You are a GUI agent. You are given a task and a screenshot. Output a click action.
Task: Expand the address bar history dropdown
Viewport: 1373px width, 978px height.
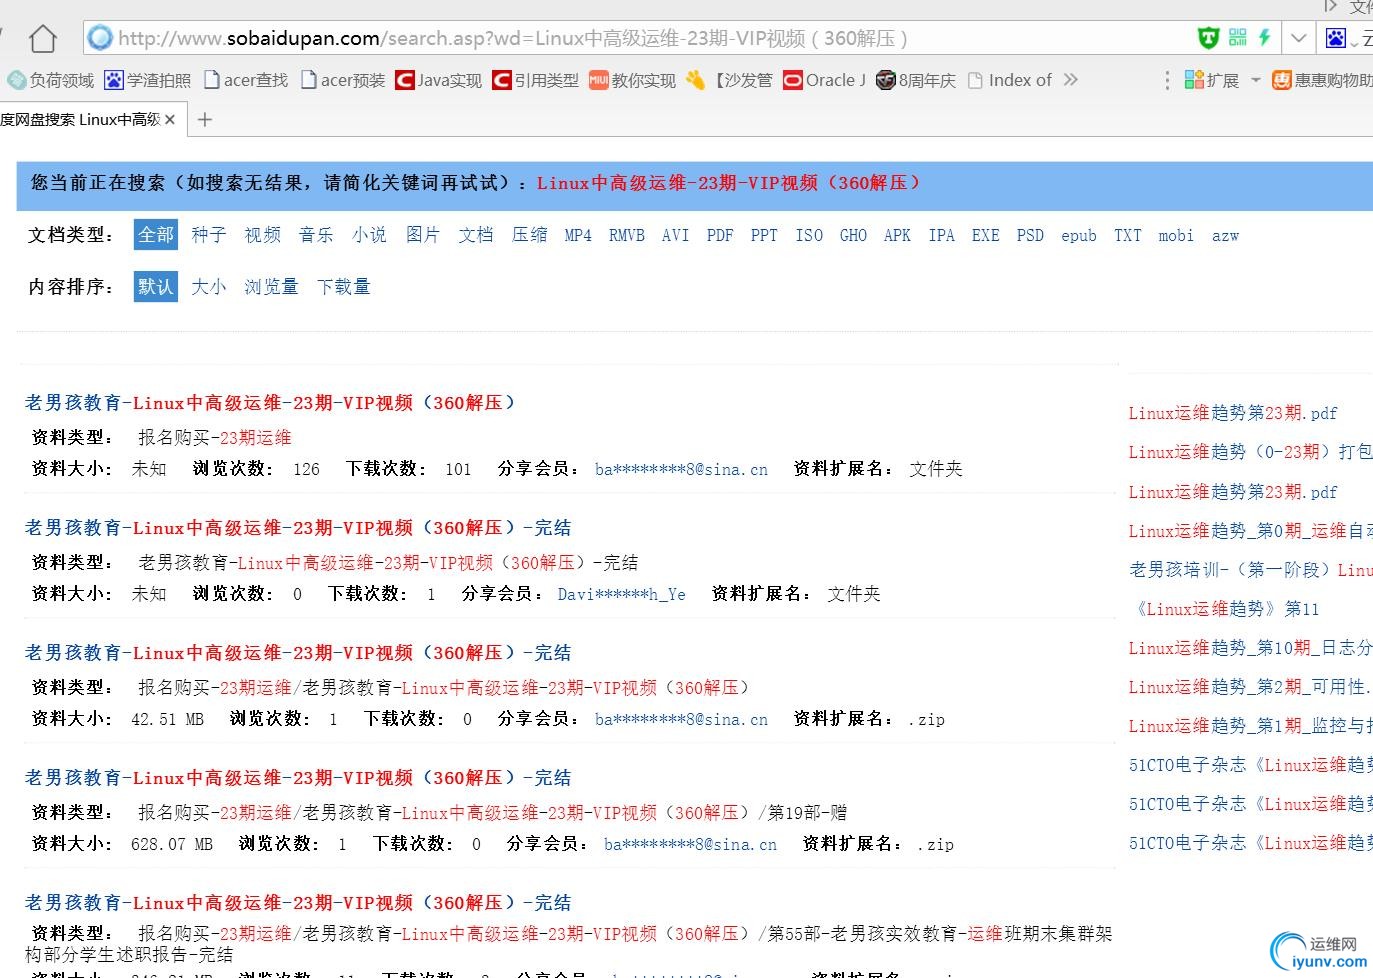1298,38
